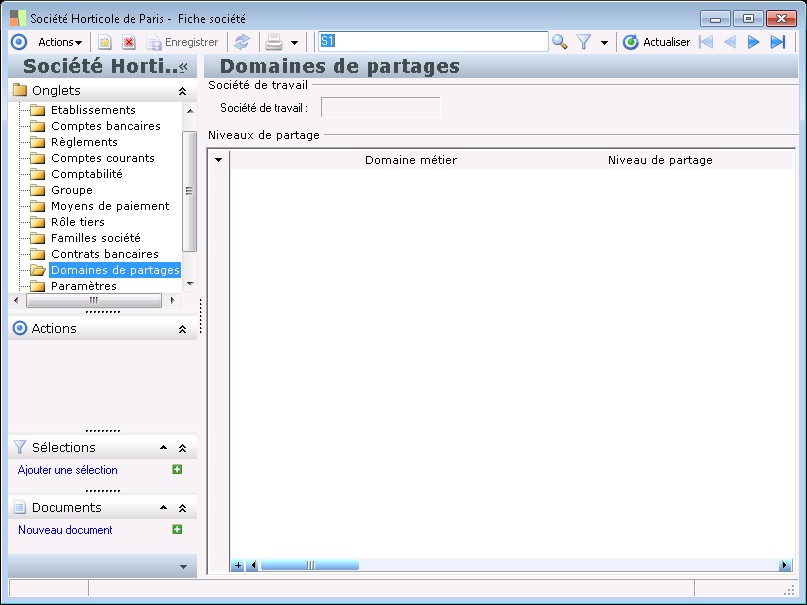Viewport: 807px width, 605px height.
Task: Open the Comptabilité folder
Action: tap(86, 174)
